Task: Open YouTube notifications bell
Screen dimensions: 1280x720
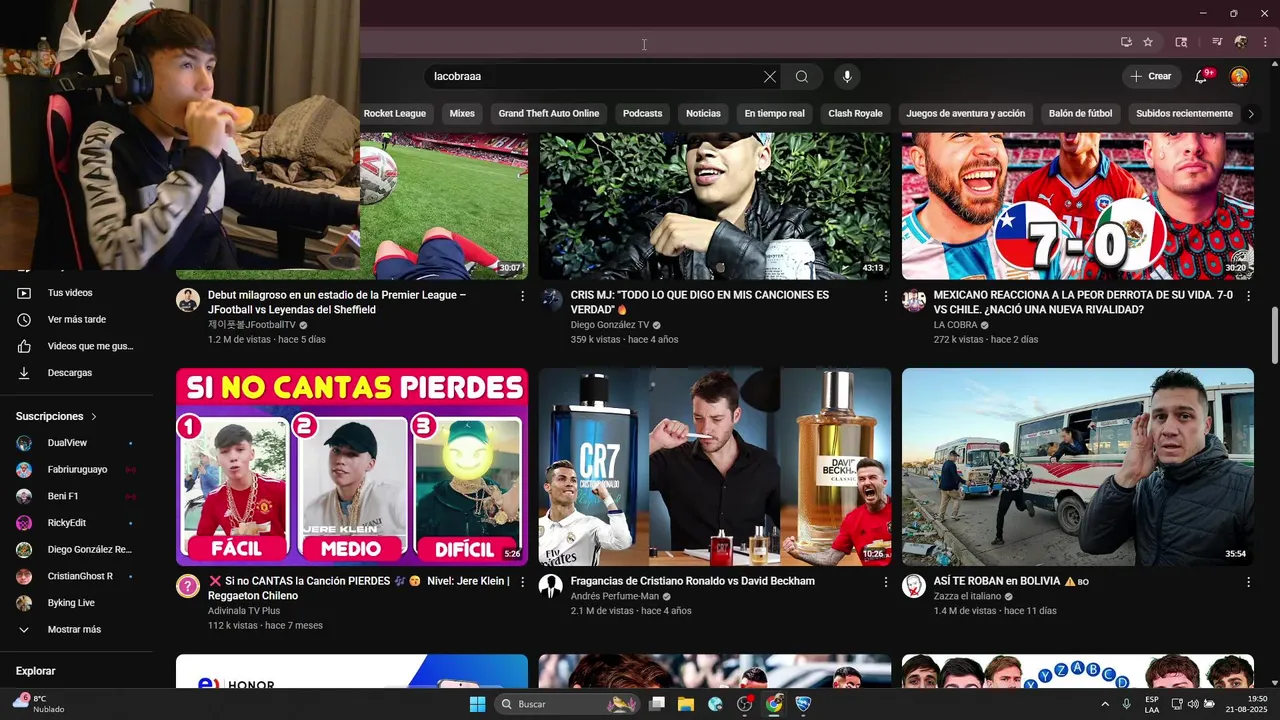Action: pos(1202,77)
